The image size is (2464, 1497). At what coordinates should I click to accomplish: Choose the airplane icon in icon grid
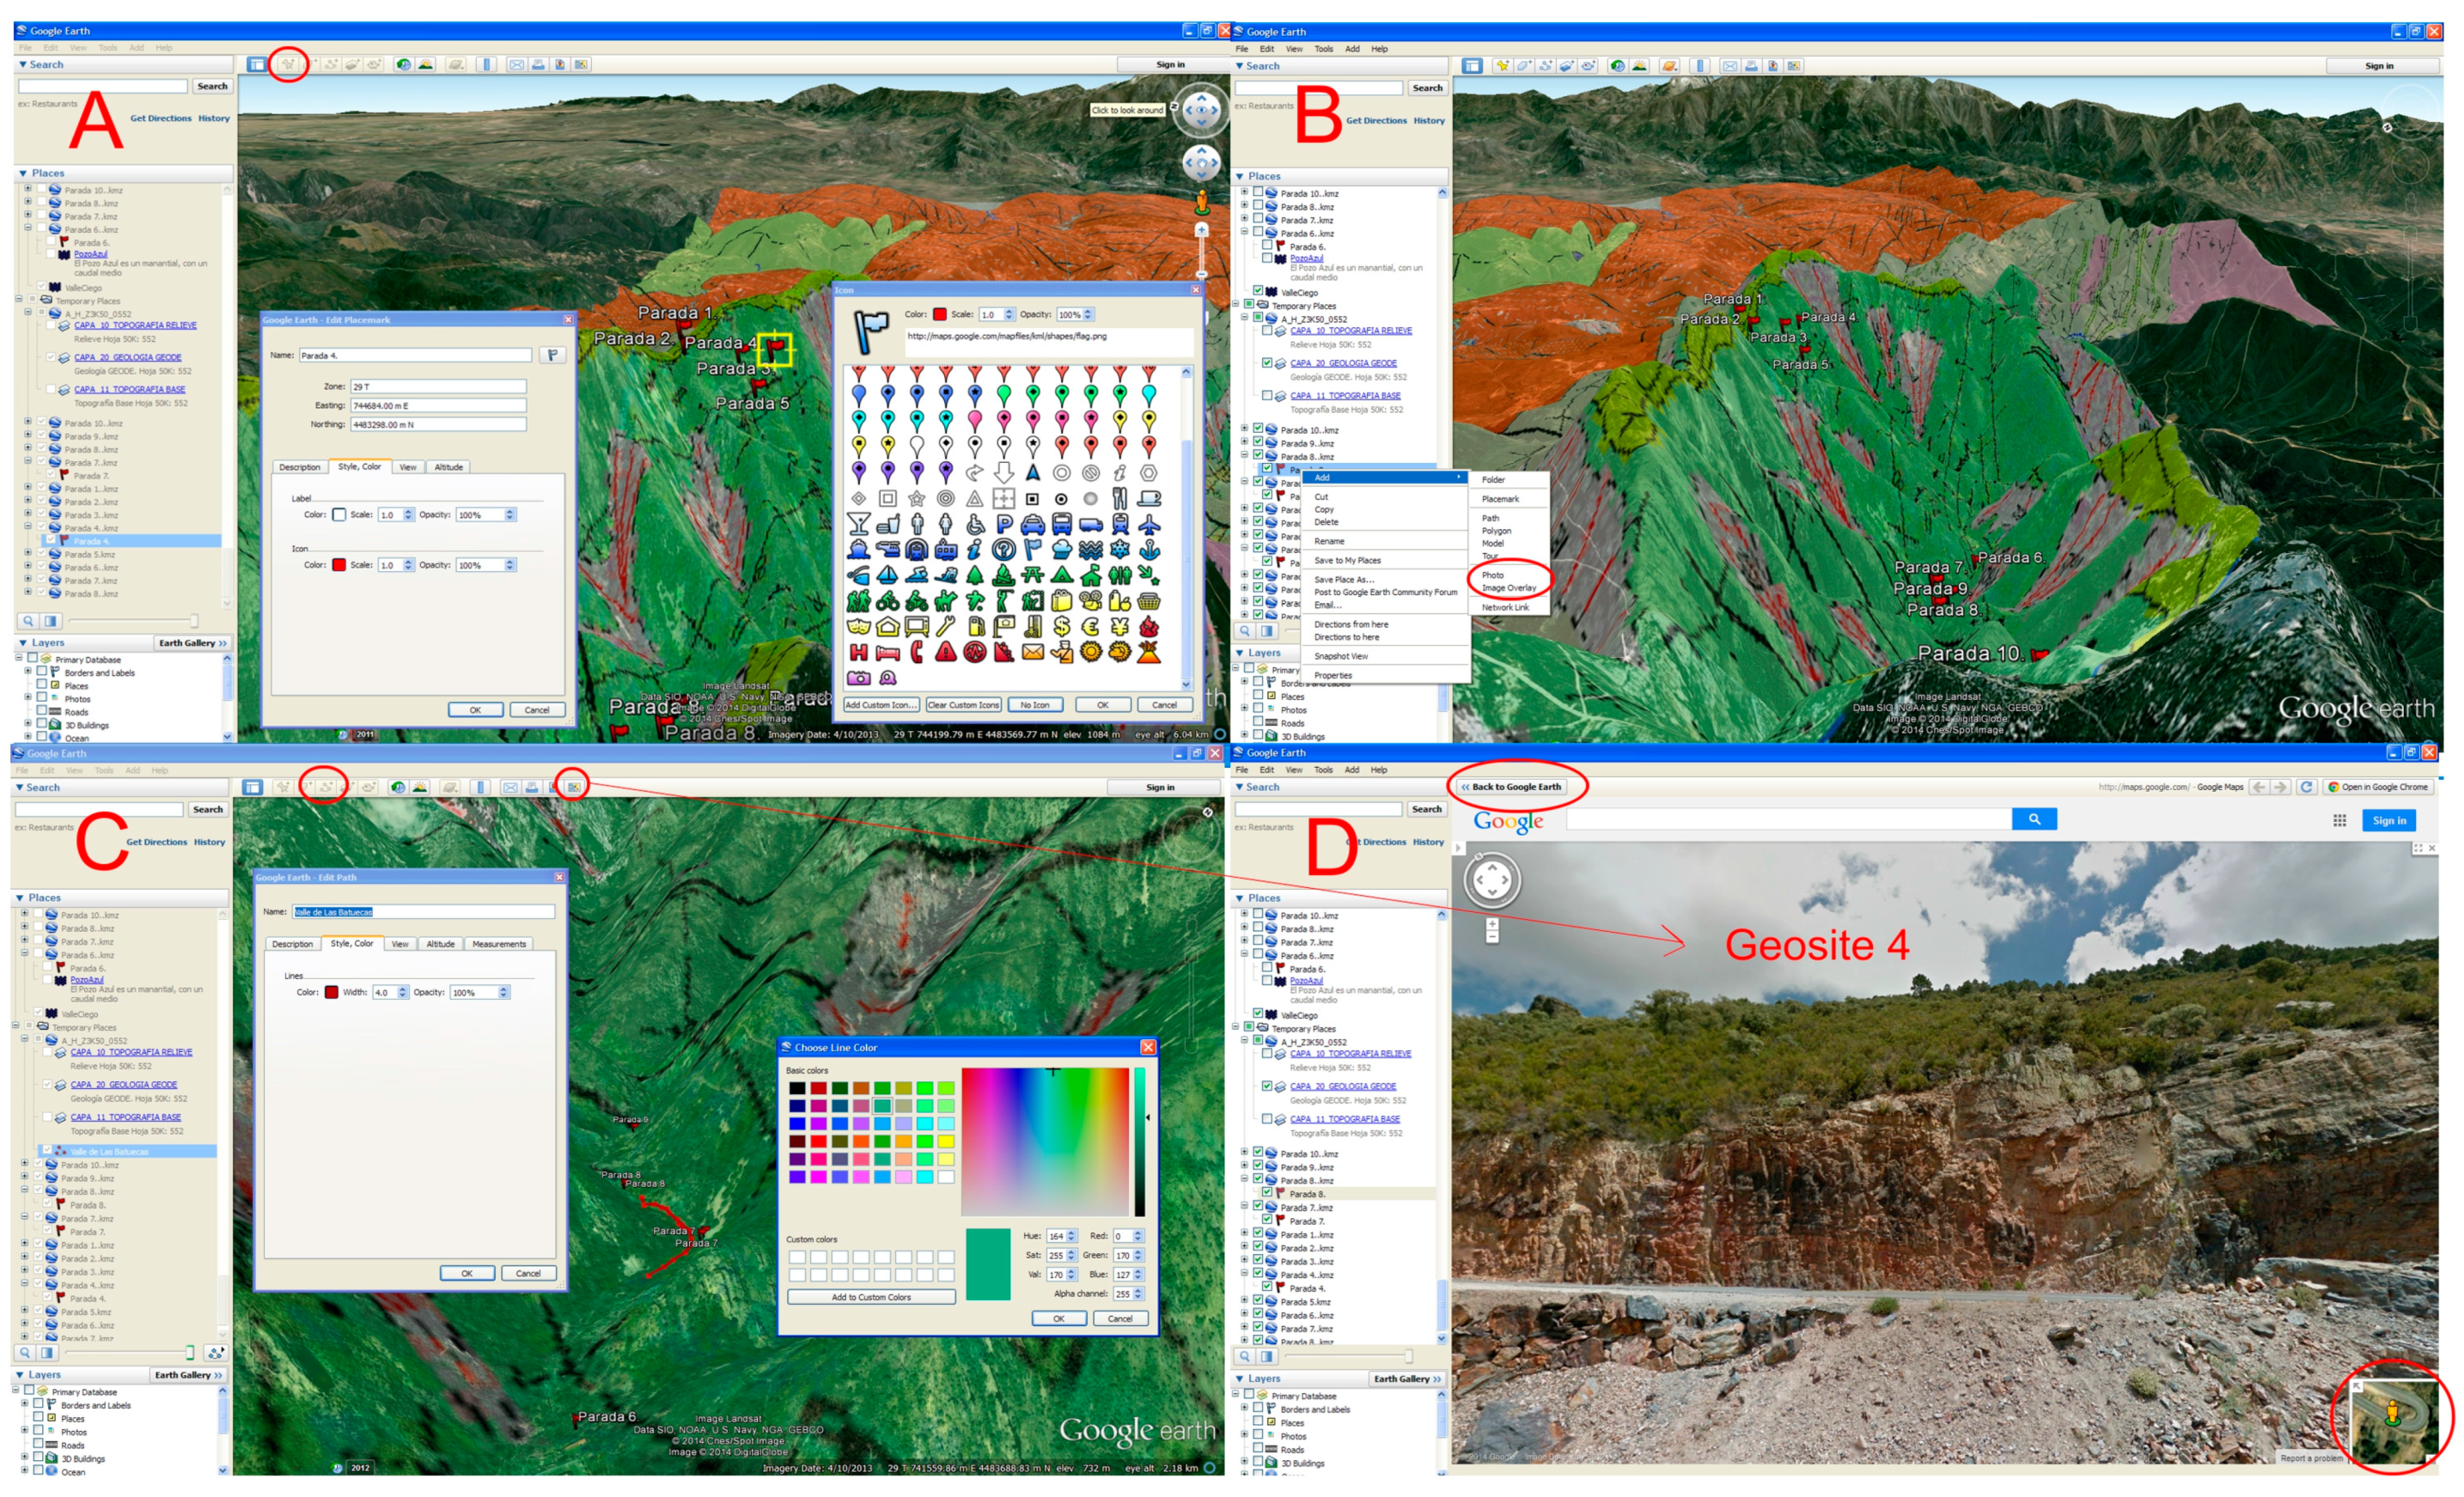tap(1149, 524)
